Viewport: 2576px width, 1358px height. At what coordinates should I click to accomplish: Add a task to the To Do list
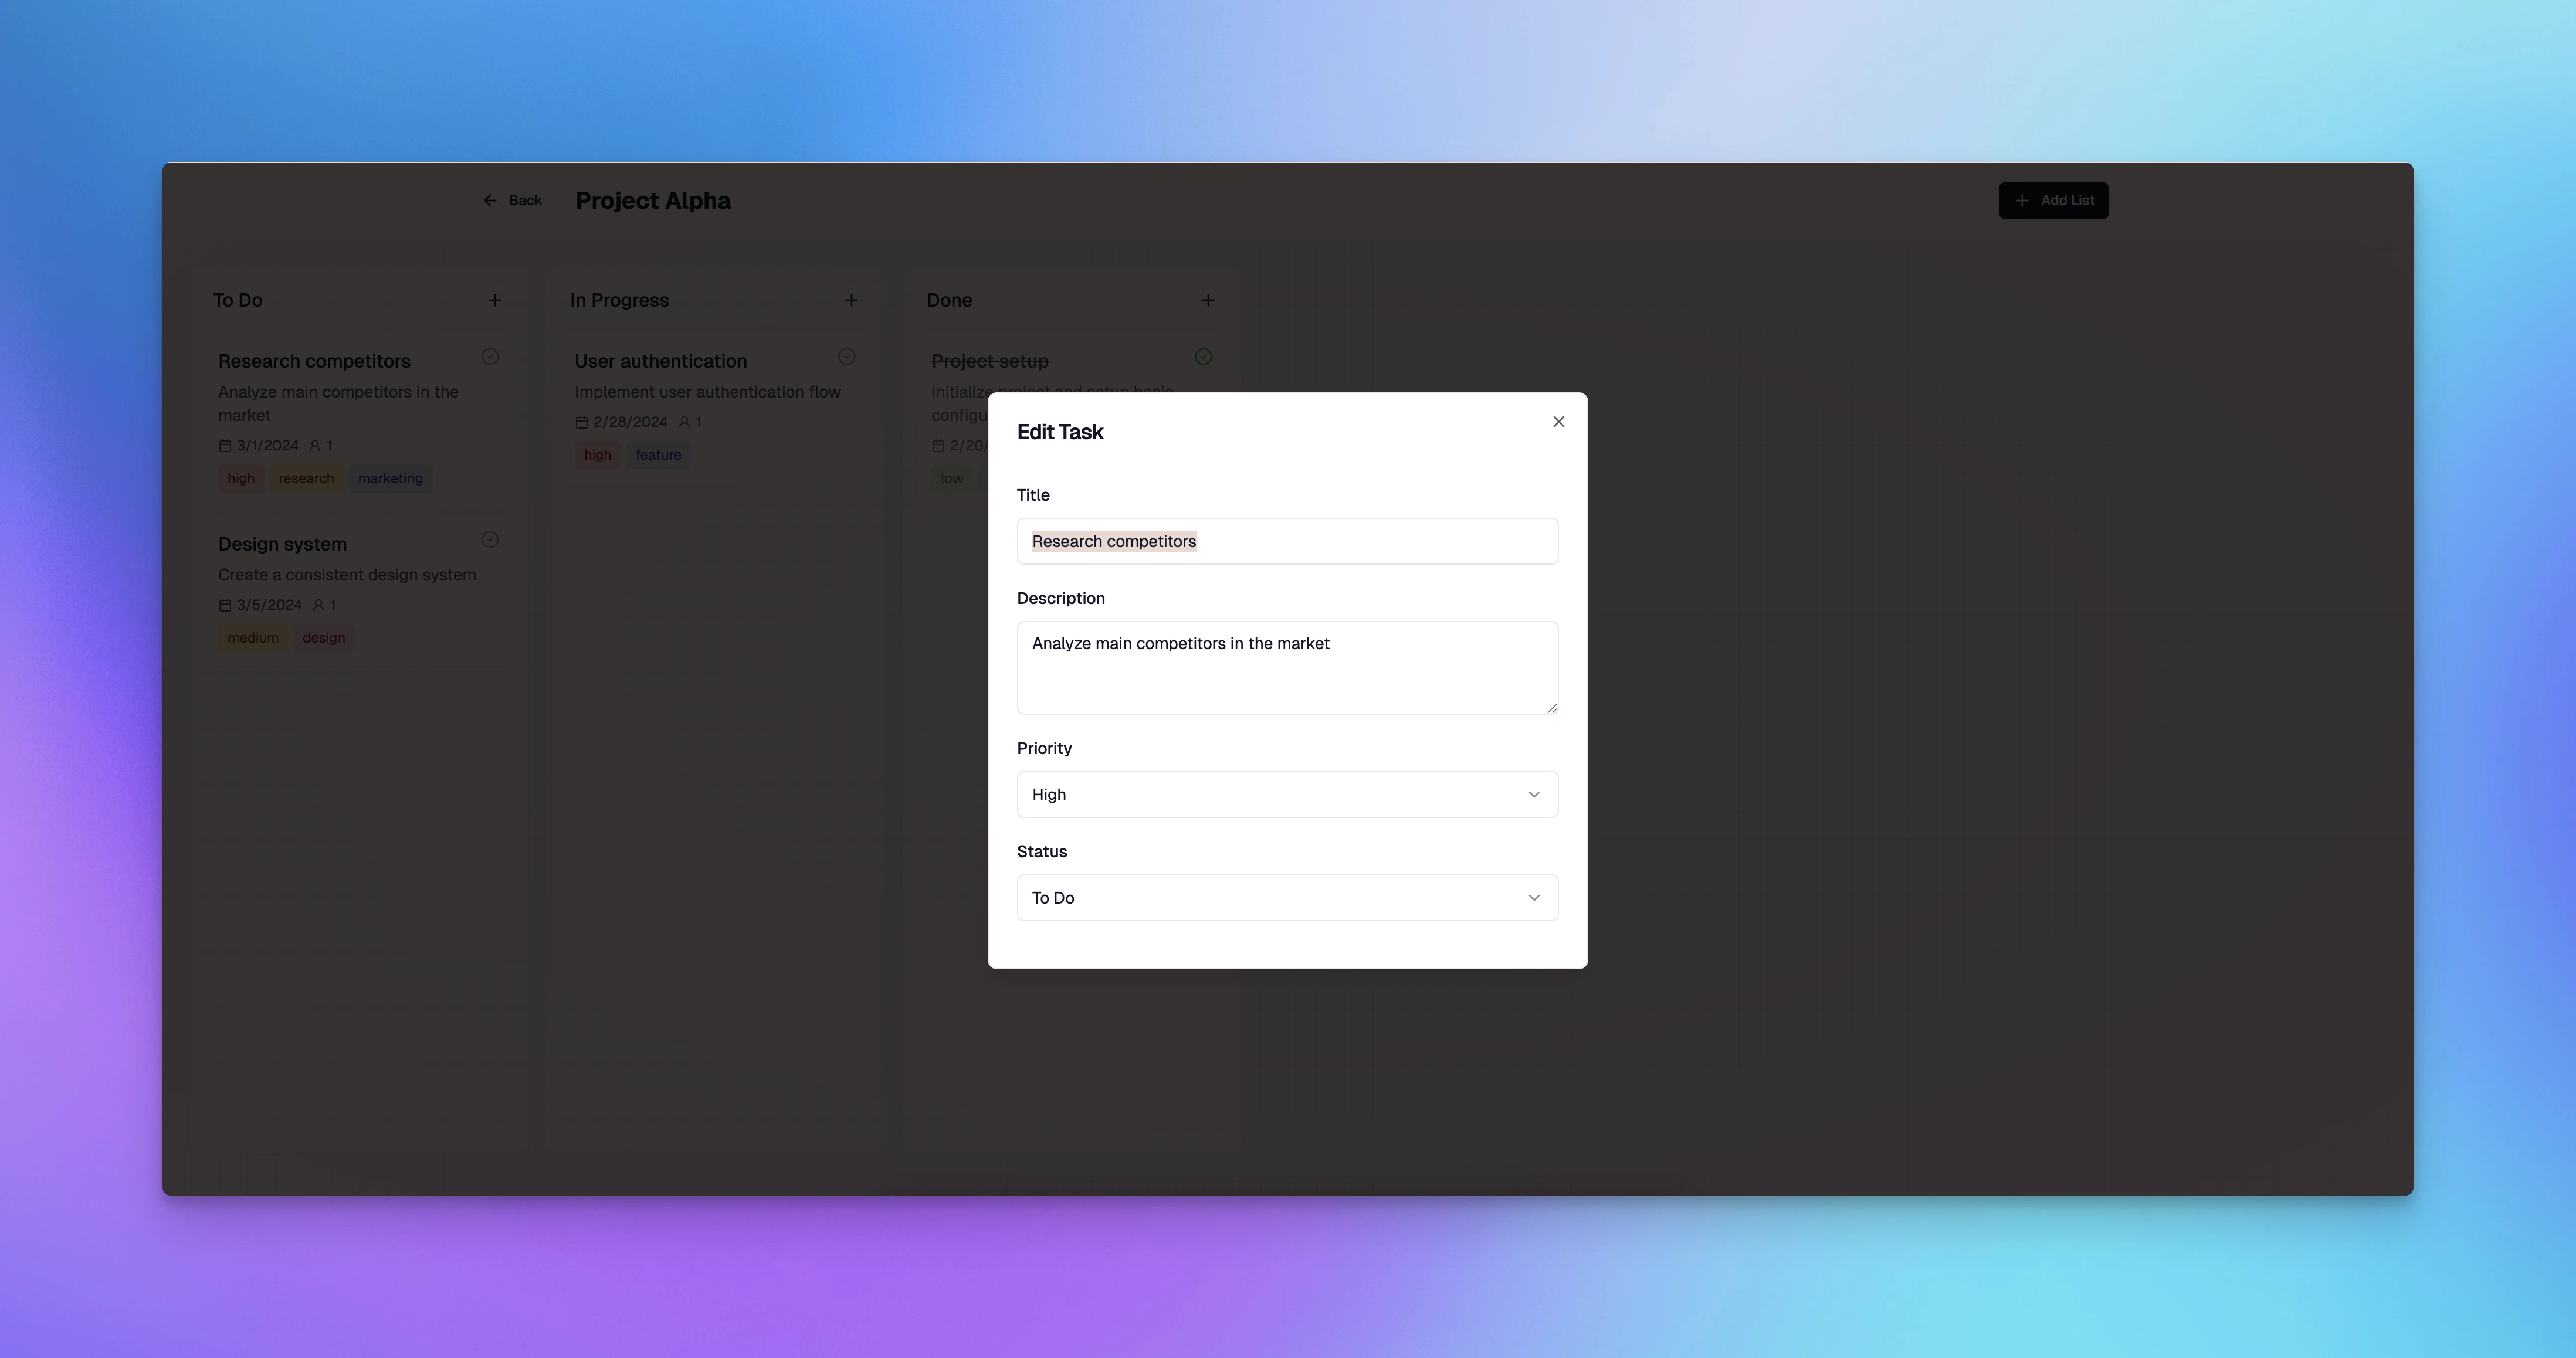coord(494,300)
